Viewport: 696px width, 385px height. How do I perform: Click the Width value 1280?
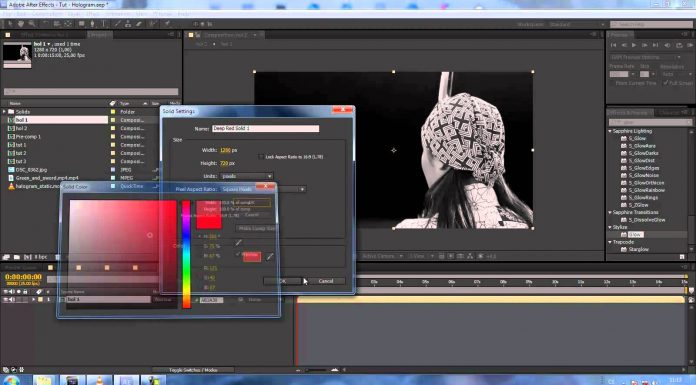(x=225, y=151)
